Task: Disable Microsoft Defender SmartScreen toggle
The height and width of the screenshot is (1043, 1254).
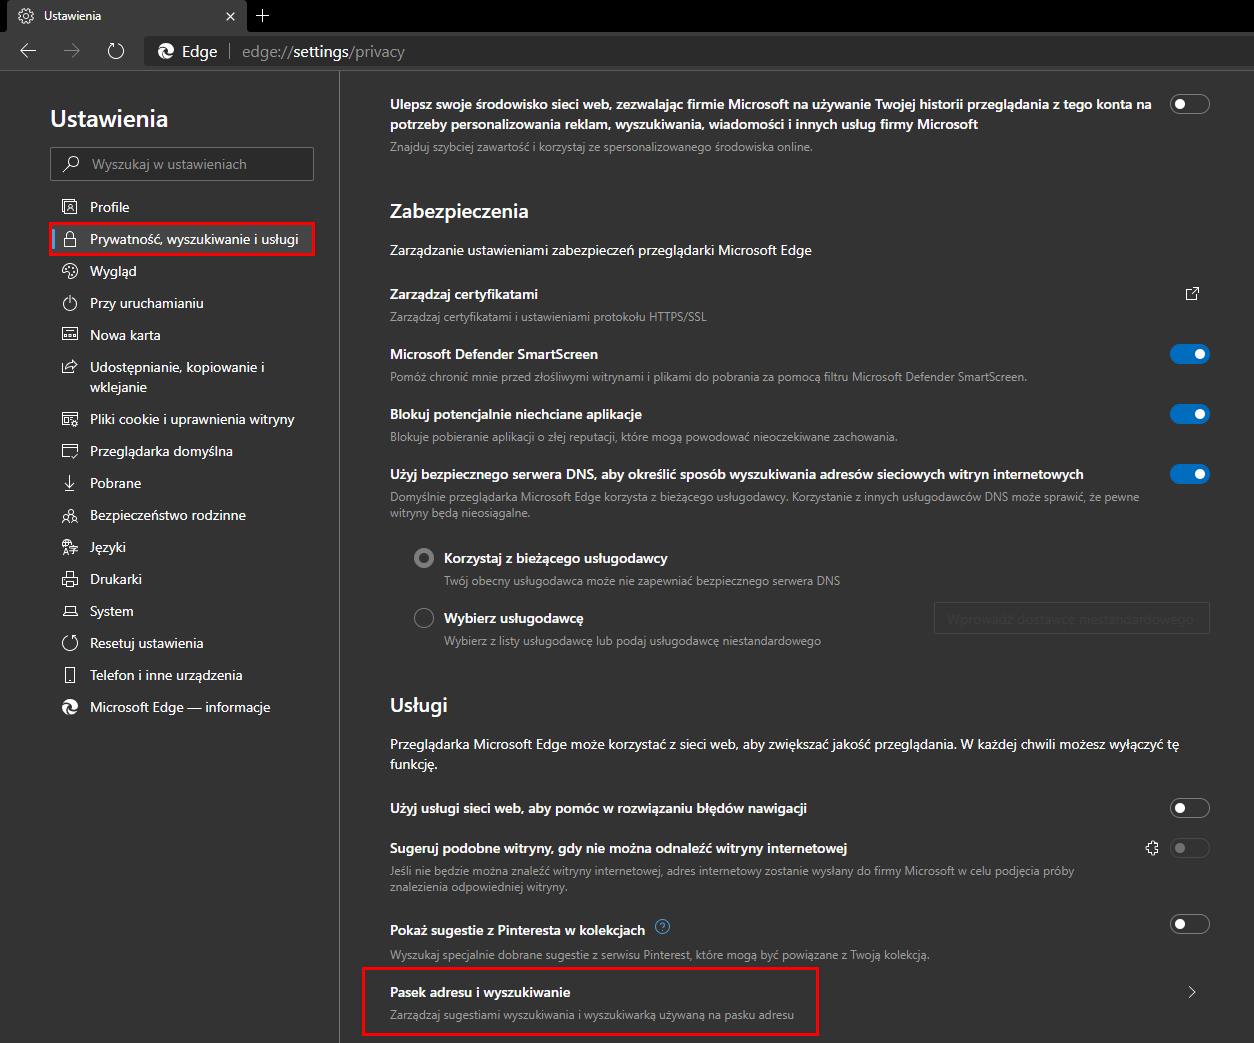Action: coord(1190,354)
